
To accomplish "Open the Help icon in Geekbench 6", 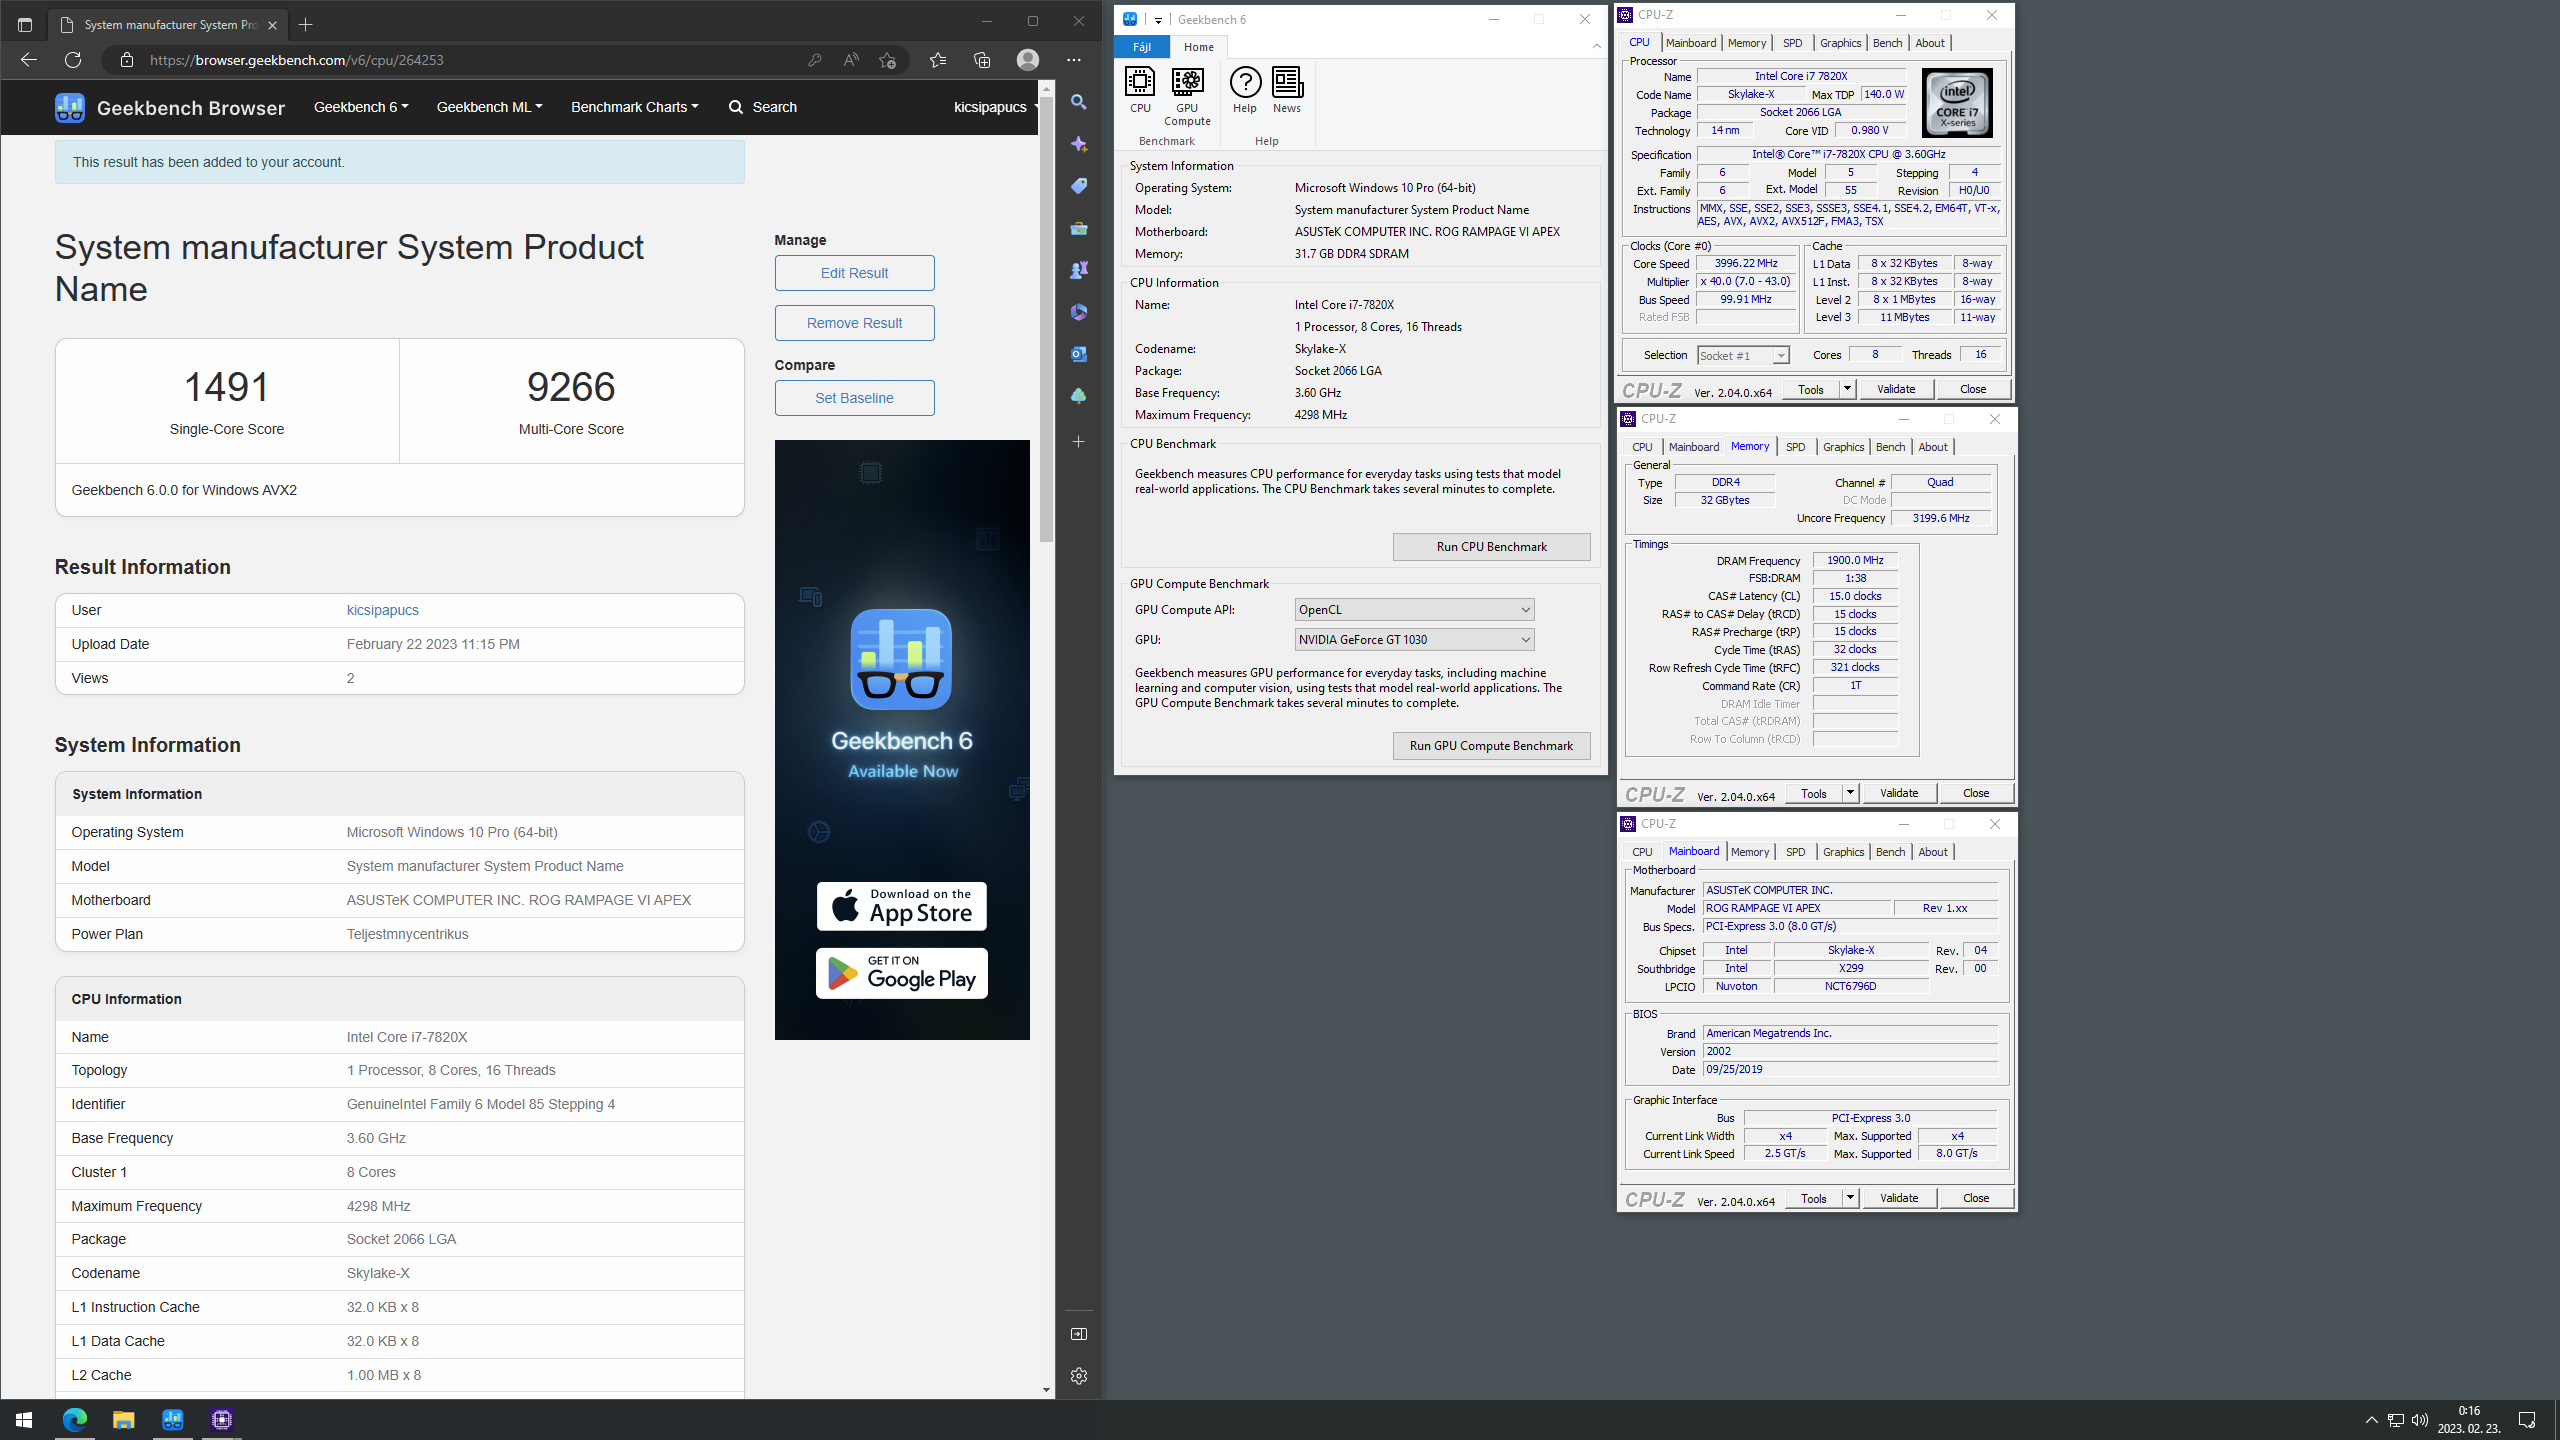I will pos(1245,90).
